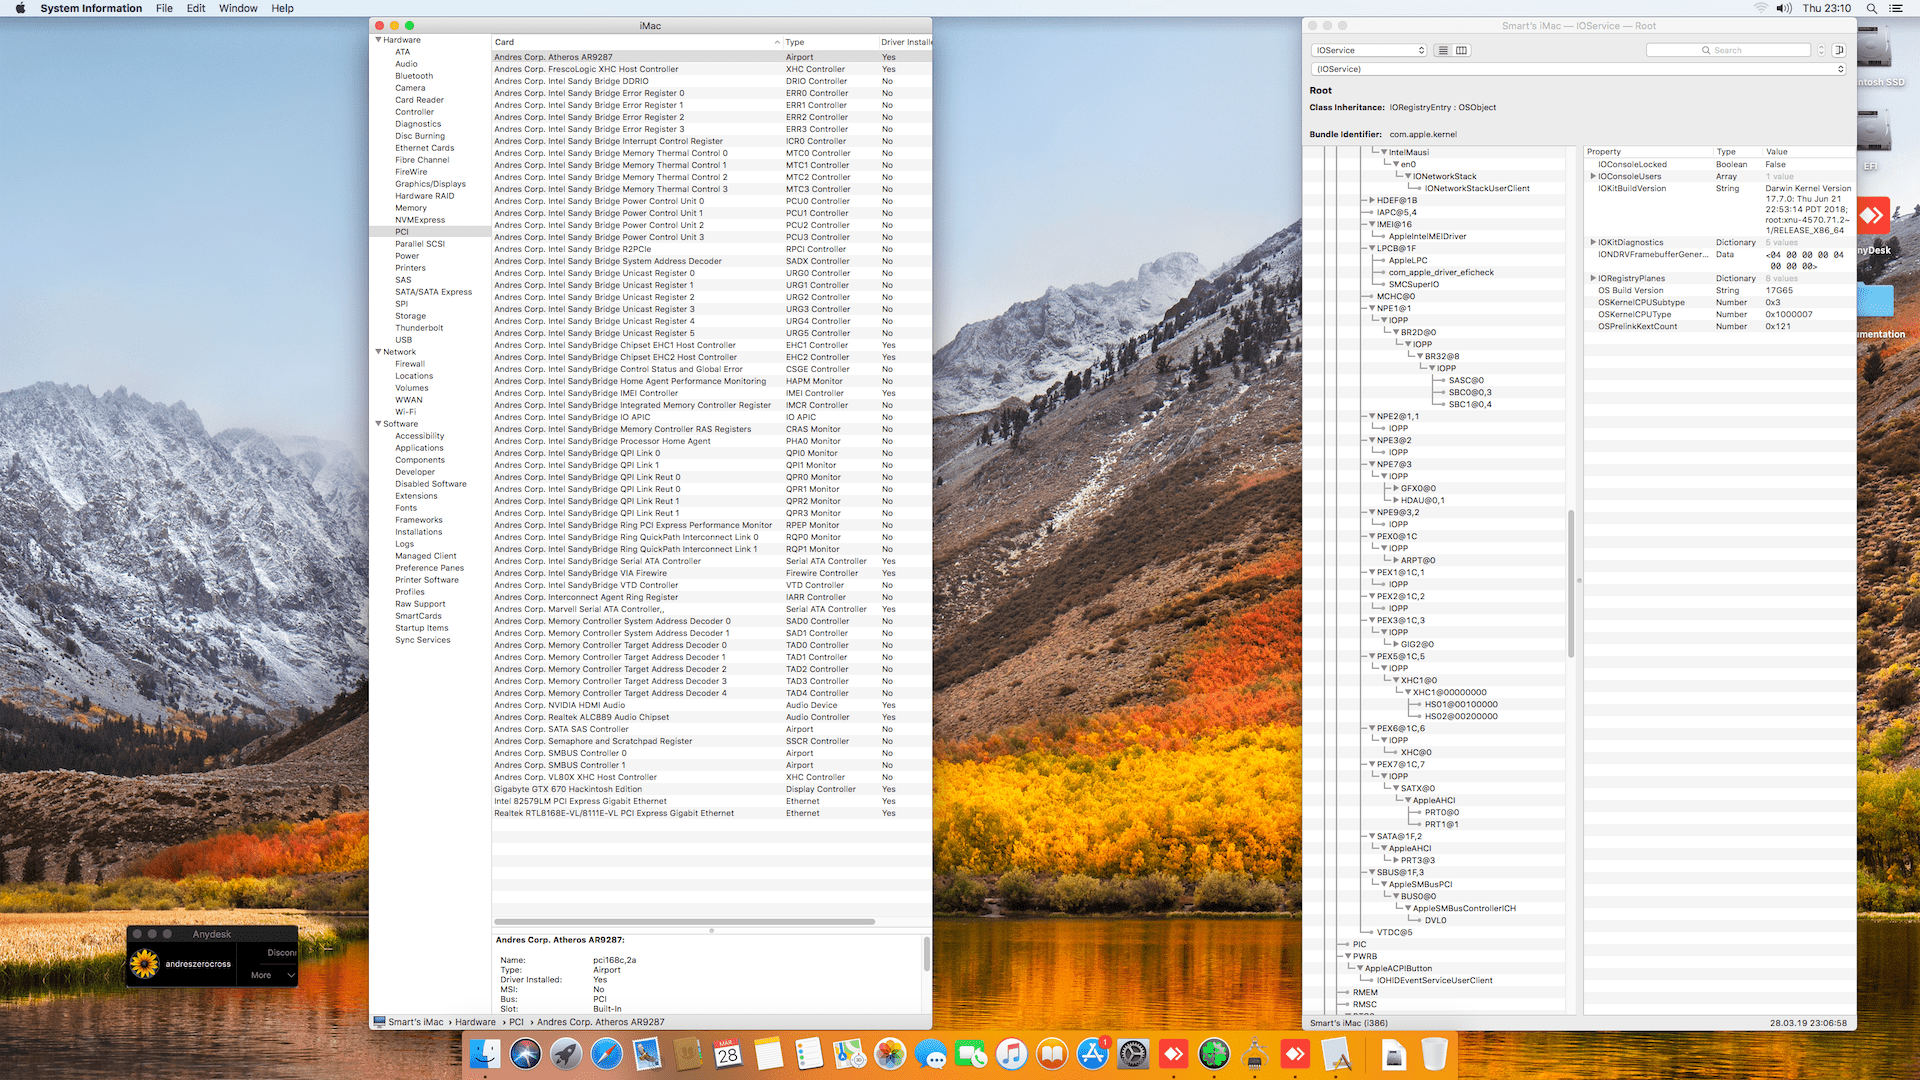Collapse the Network section in sidebar
Viewport: 1920px width, 1080px height.
click(x=379, y=352)
